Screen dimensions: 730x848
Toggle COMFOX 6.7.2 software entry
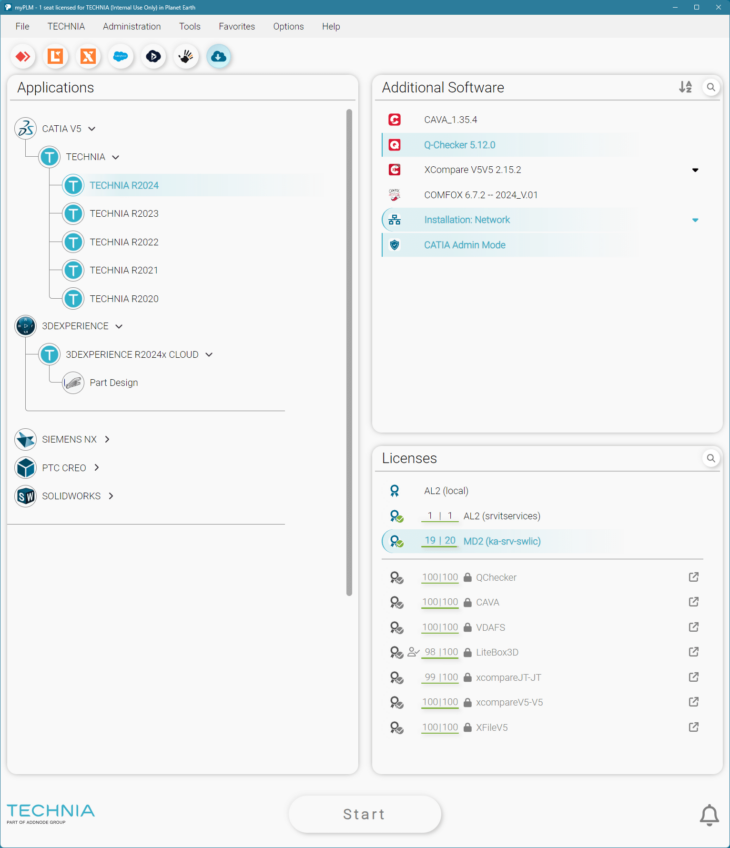[x=542, y=195]
